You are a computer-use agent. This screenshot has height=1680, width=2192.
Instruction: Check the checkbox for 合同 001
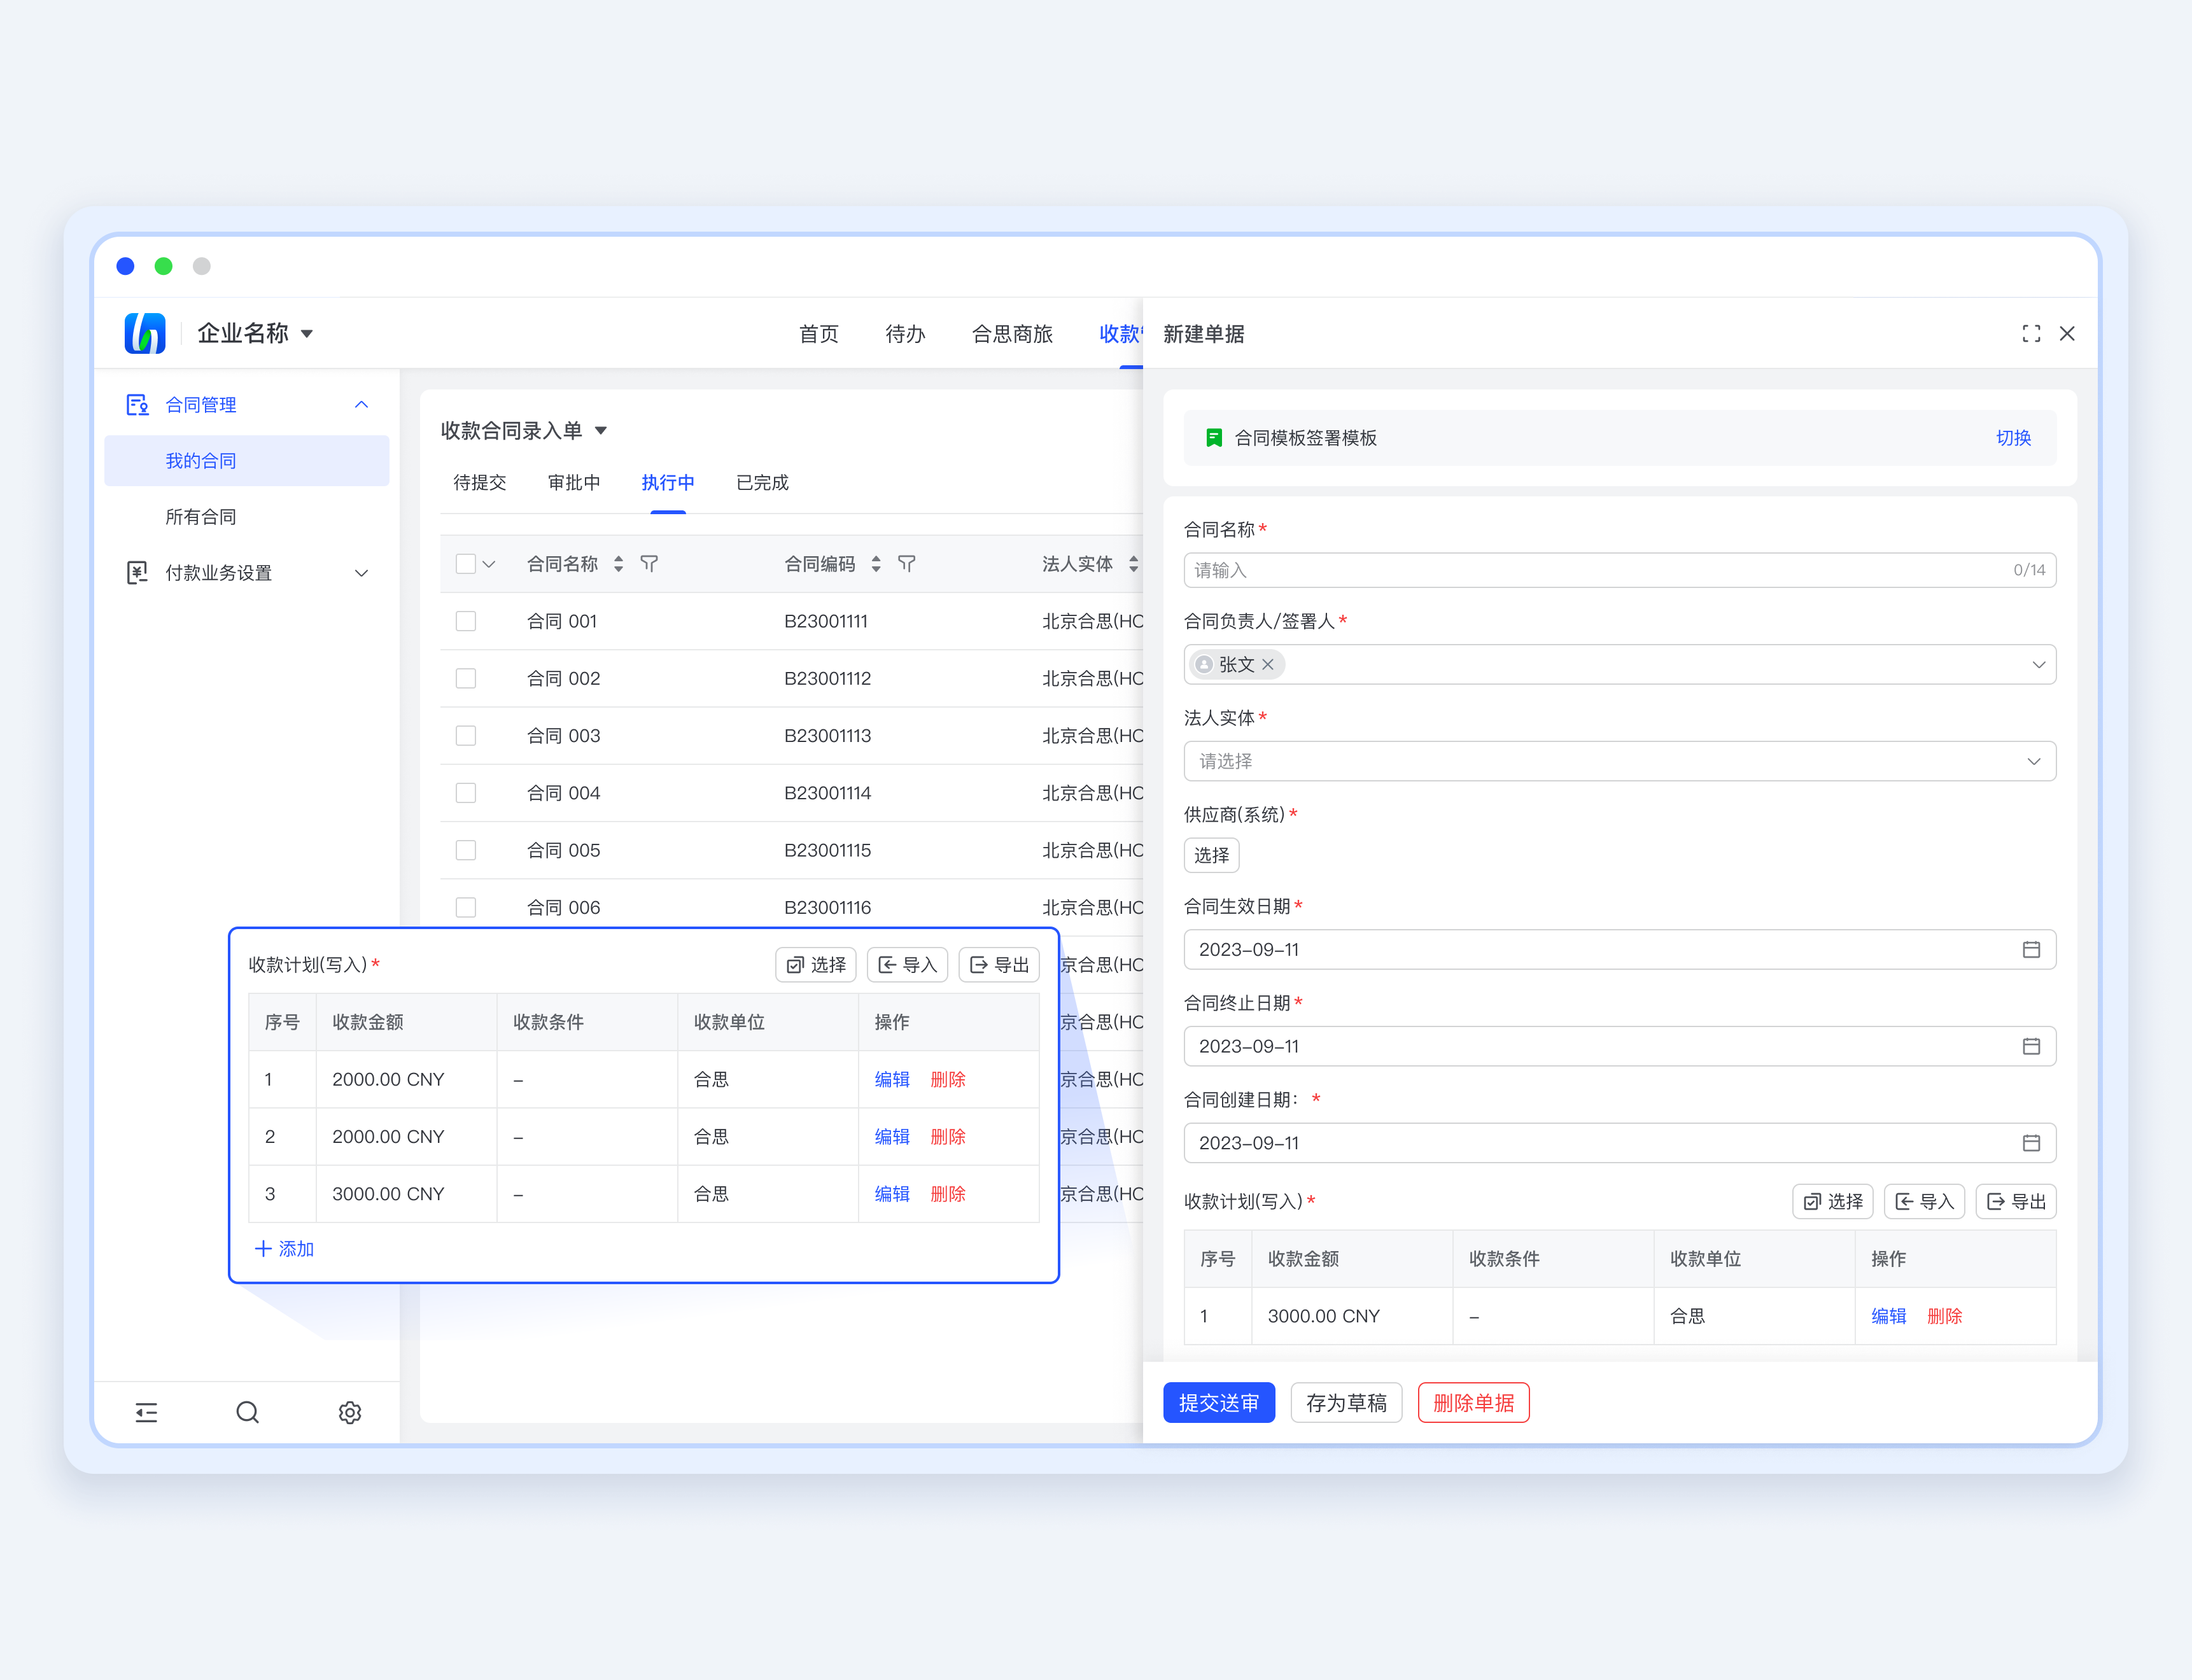[466, 621]
